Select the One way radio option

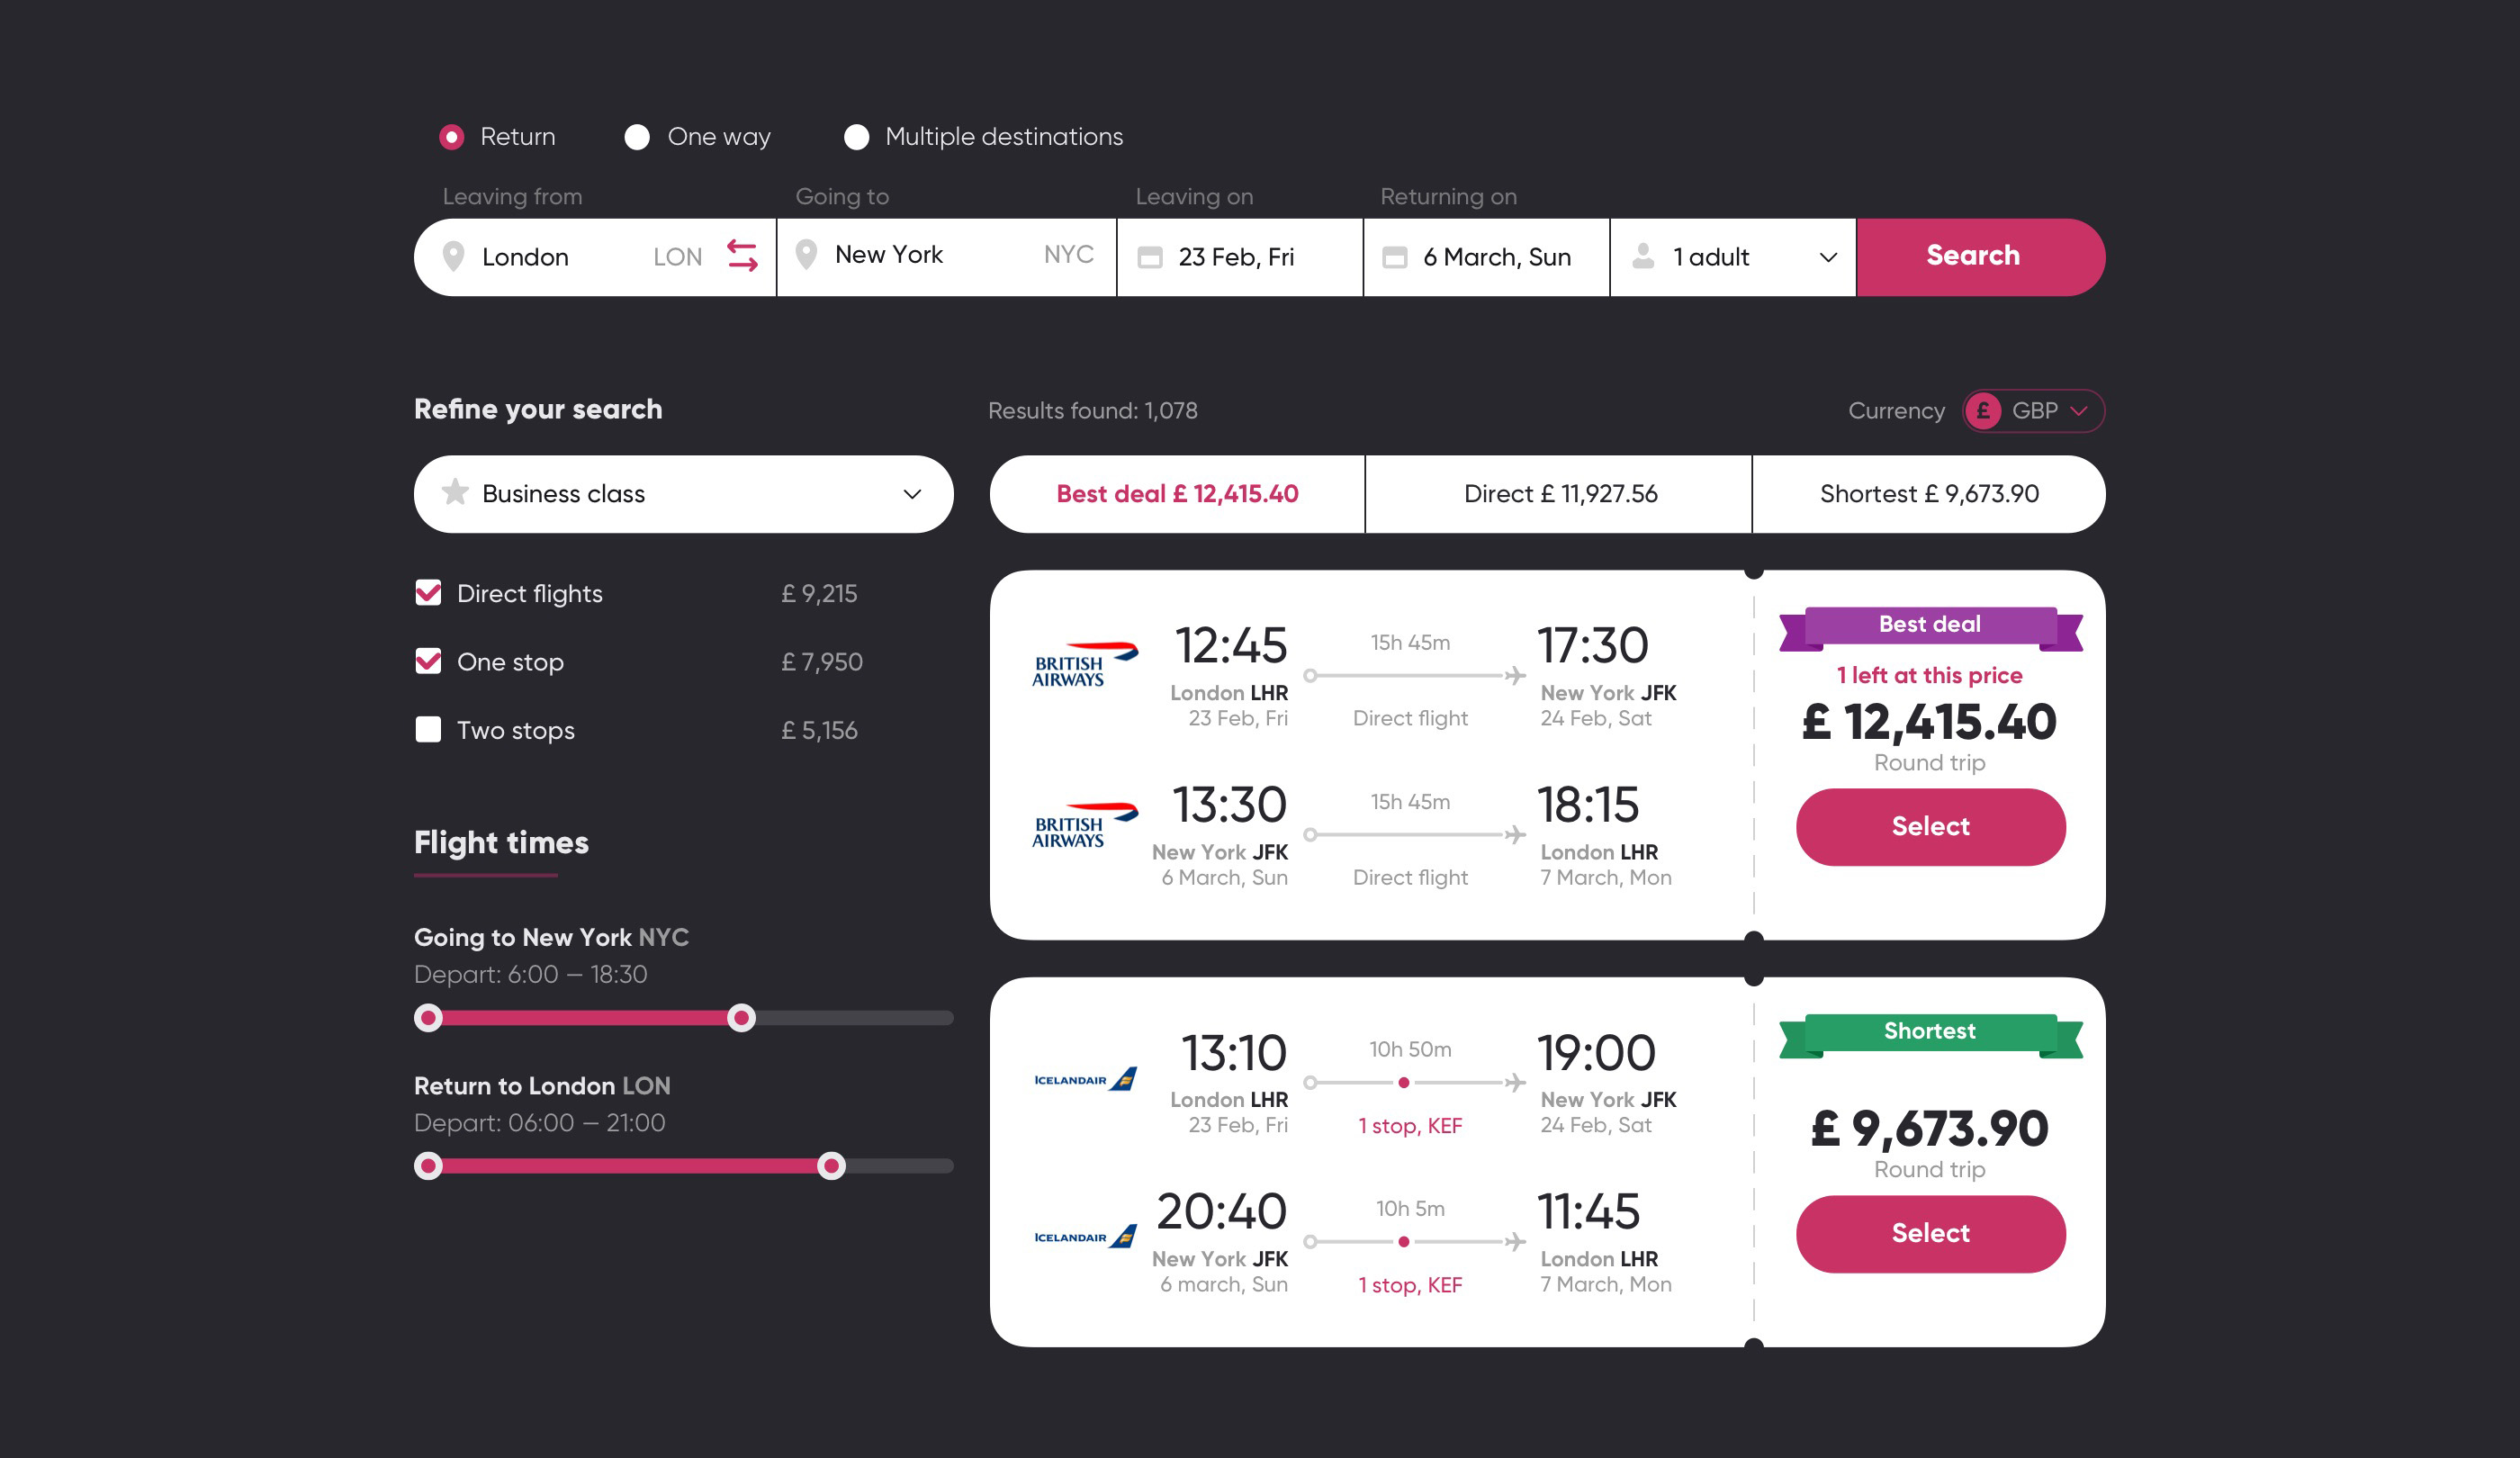637,137
